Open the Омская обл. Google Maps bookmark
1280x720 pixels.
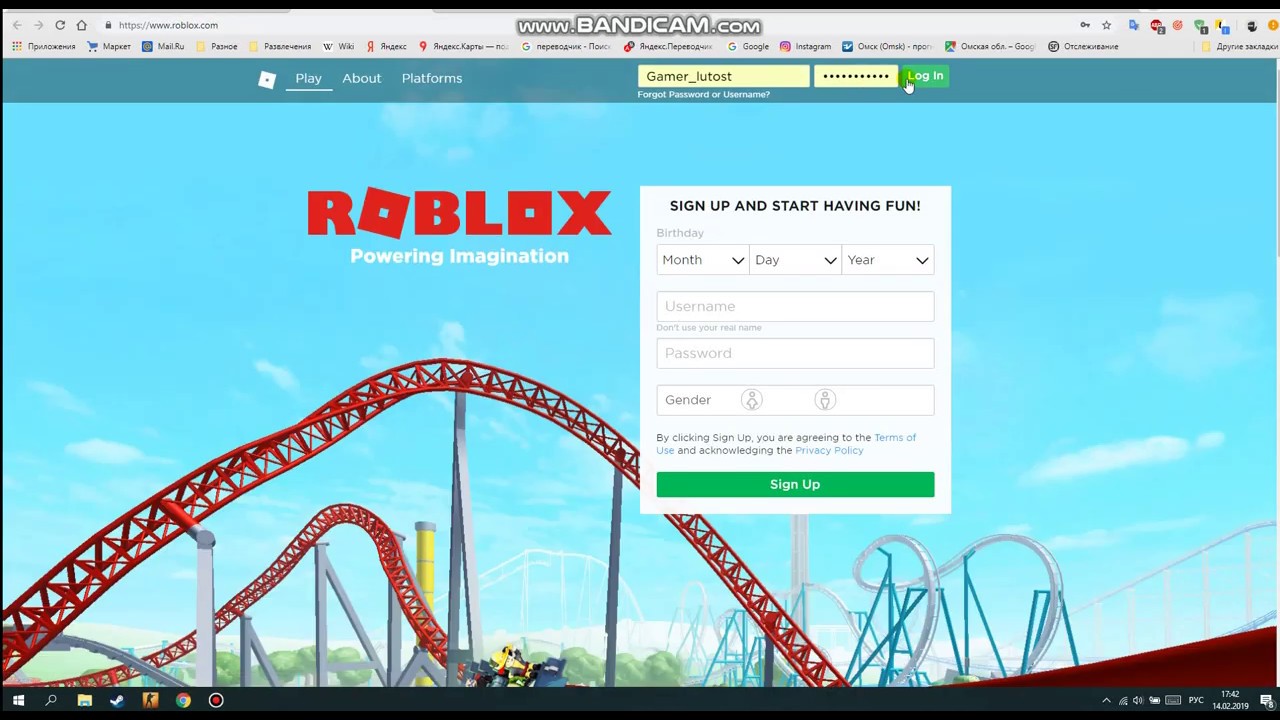[990, 46]
